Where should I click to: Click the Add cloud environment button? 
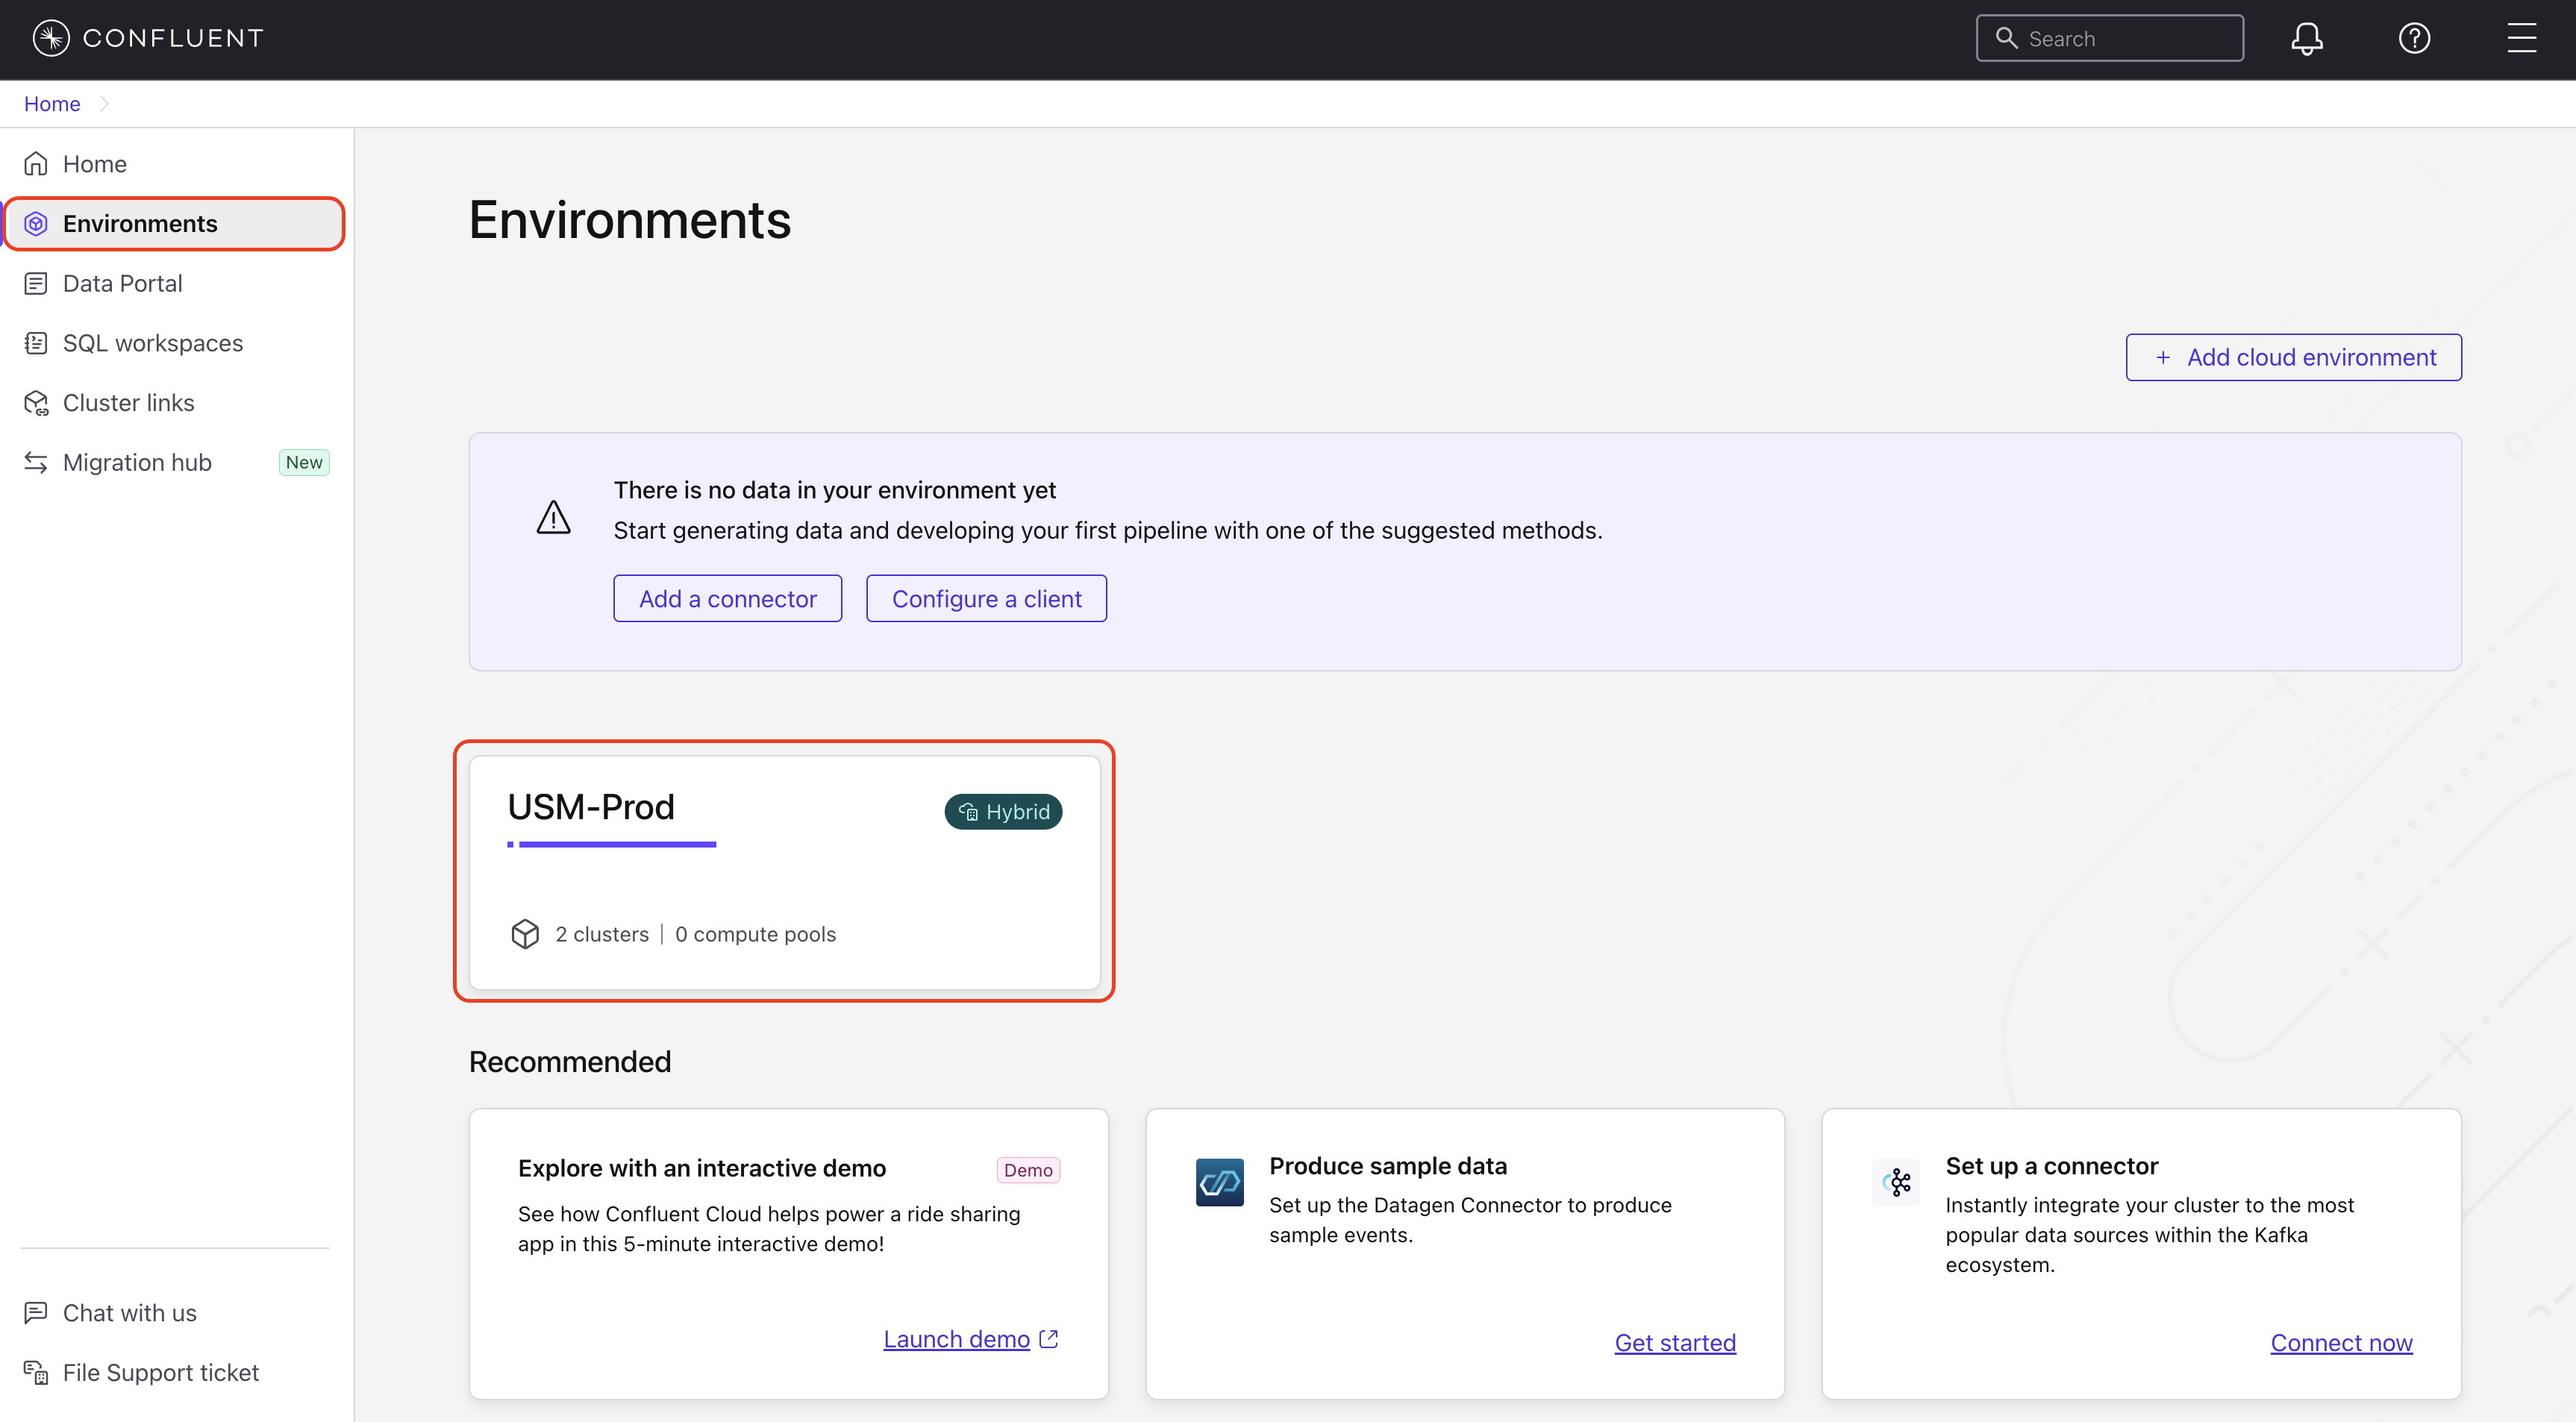2293,357
